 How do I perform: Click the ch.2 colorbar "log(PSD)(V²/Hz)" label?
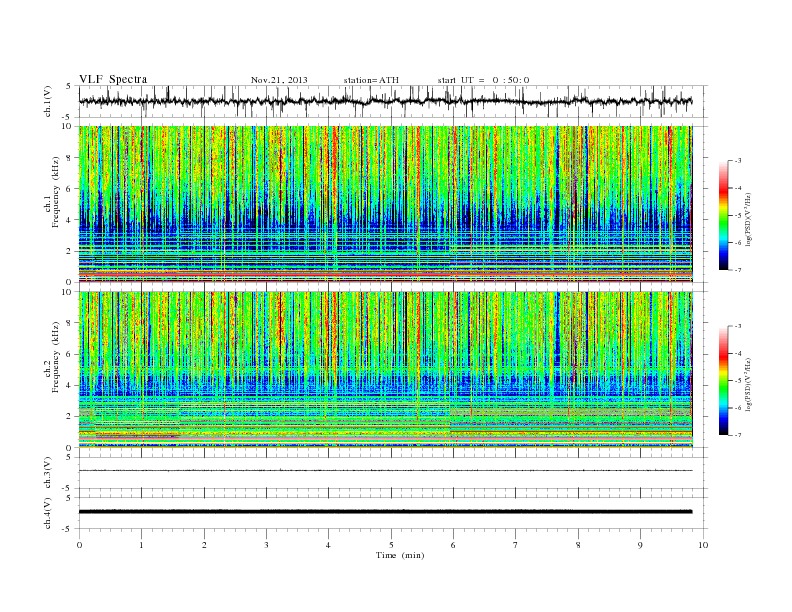coord(748,384)
